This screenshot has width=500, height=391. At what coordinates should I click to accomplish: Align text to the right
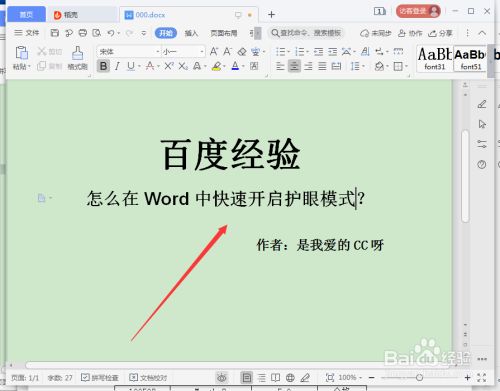click(308, 66)
